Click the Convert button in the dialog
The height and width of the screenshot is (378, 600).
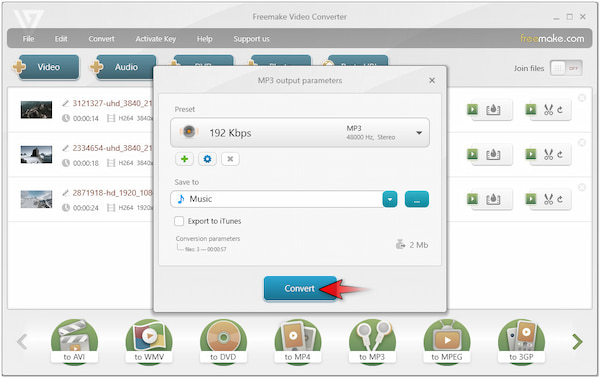coord(300,288)
